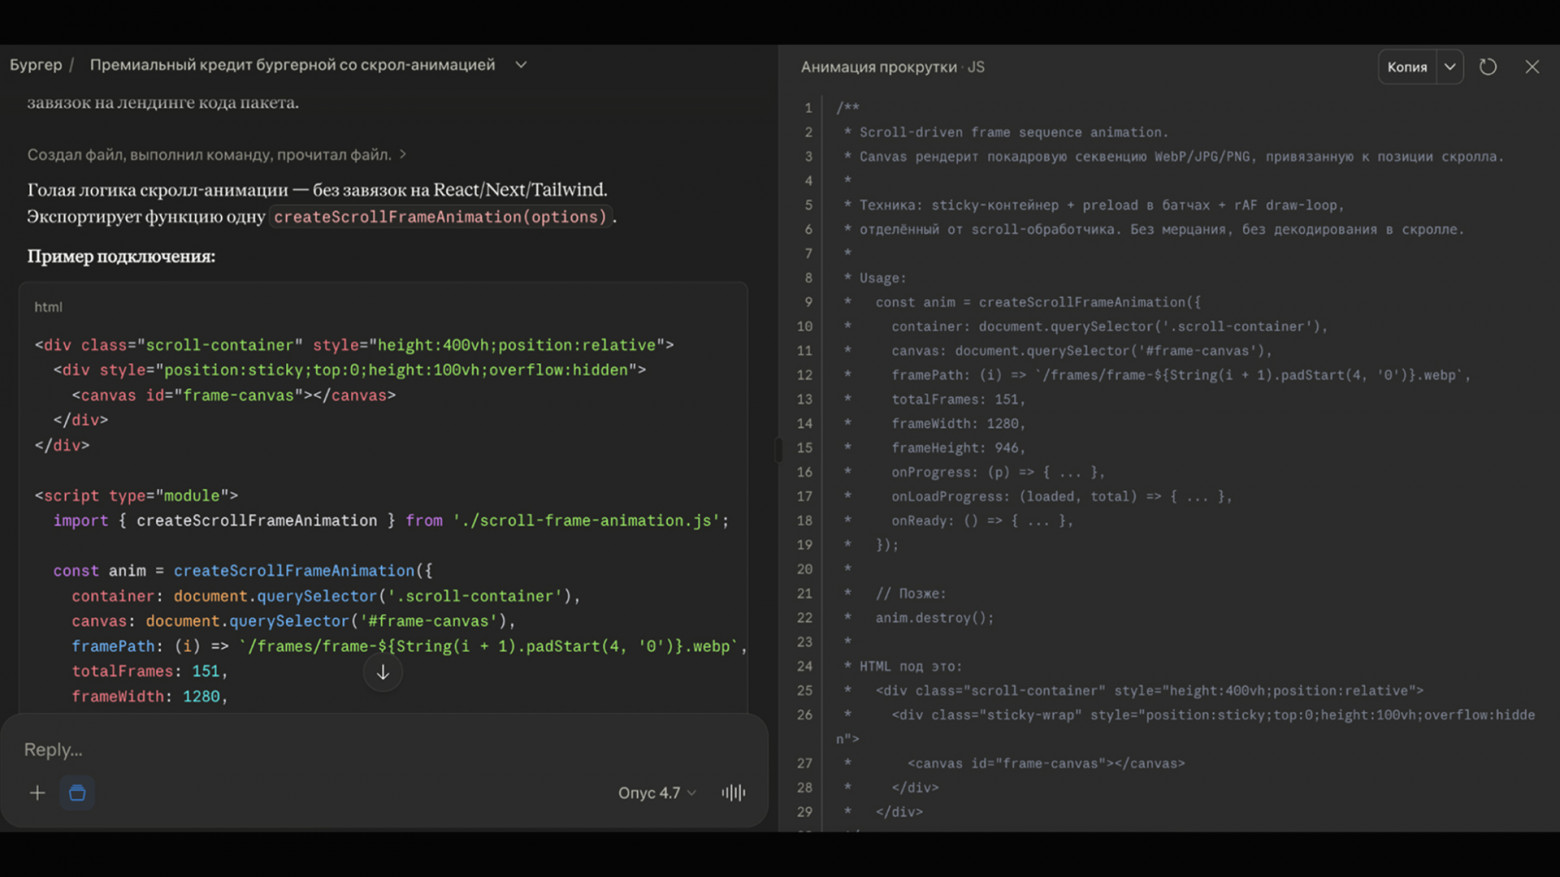Expand chat title chevron menu
This screenshot has width=1560, height=877.
(521, 65)
